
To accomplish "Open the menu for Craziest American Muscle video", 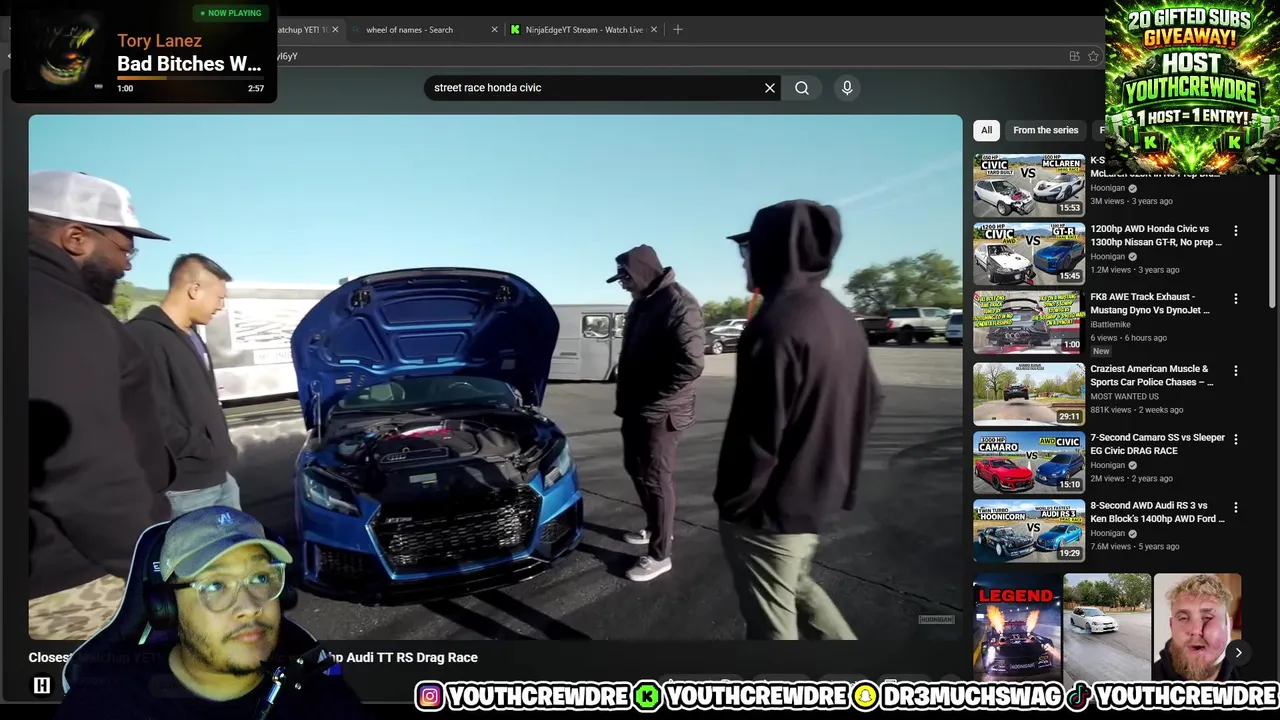I will pyautogui.click(x=1236, y=371).
